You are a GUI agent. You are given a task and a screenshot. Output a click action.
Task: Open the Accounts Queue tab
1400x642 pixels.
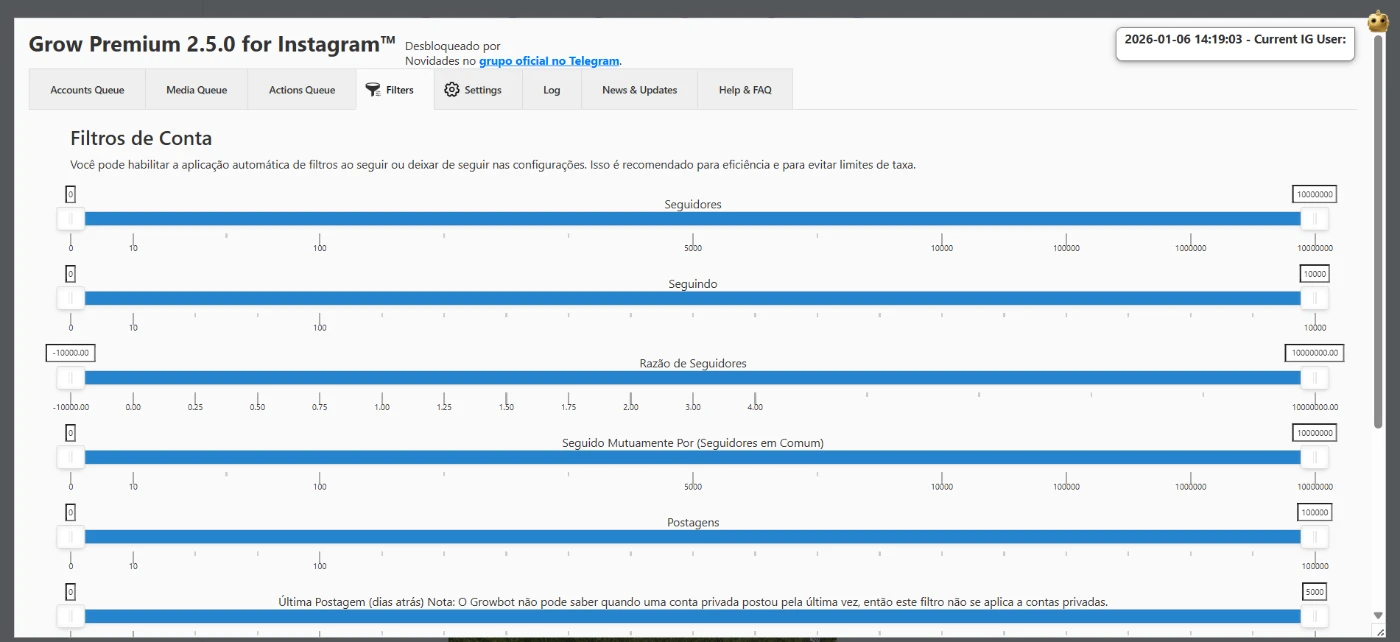pyautogui.click(x=87, y=90)
